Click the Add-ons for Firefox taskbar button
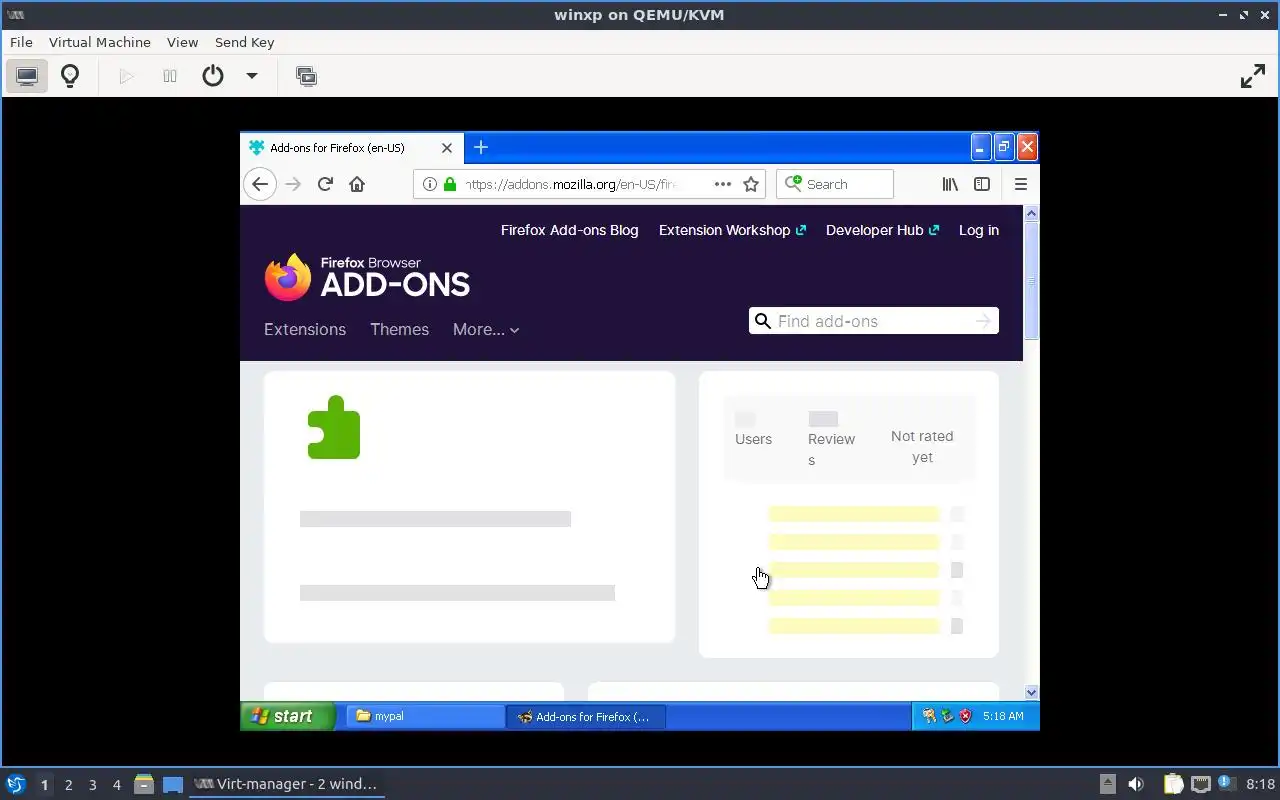This screenshot has height=800, width=1280. [587, 716]
